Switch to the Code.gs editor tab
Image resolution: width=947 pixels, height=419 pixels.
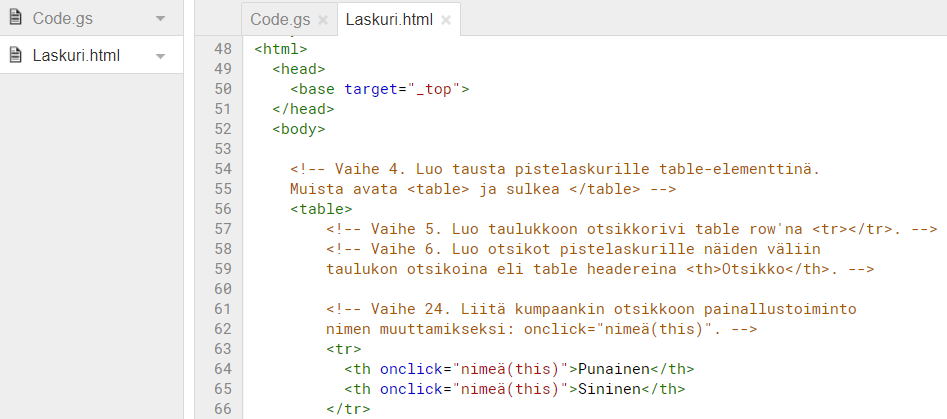click(279, 19)
